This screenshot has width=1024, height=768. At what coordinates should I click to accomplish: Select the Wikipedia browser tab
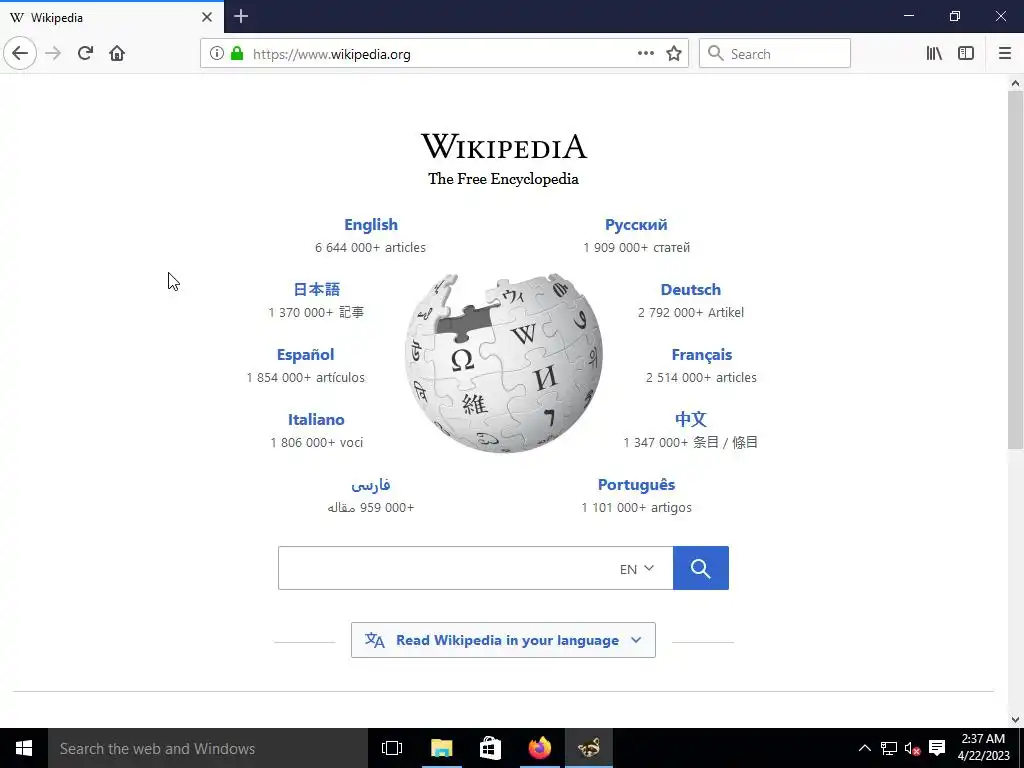coord(112,17)
